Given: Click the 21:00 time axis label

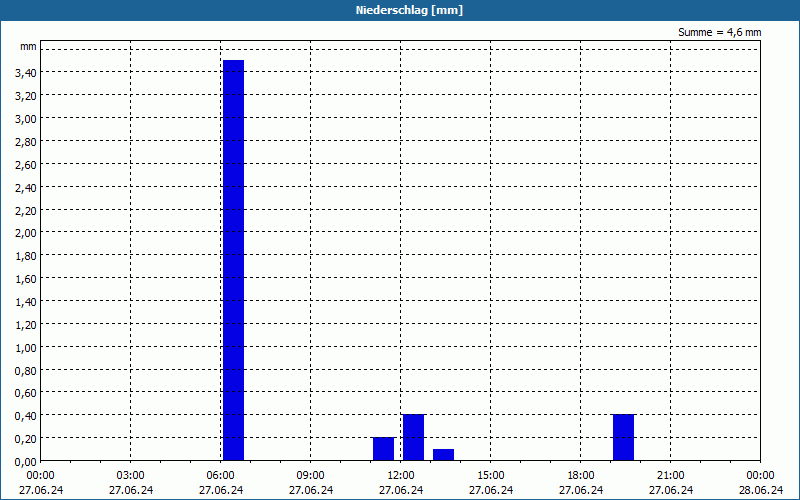Looking at the screenshot, I should [x=670, y=476].
